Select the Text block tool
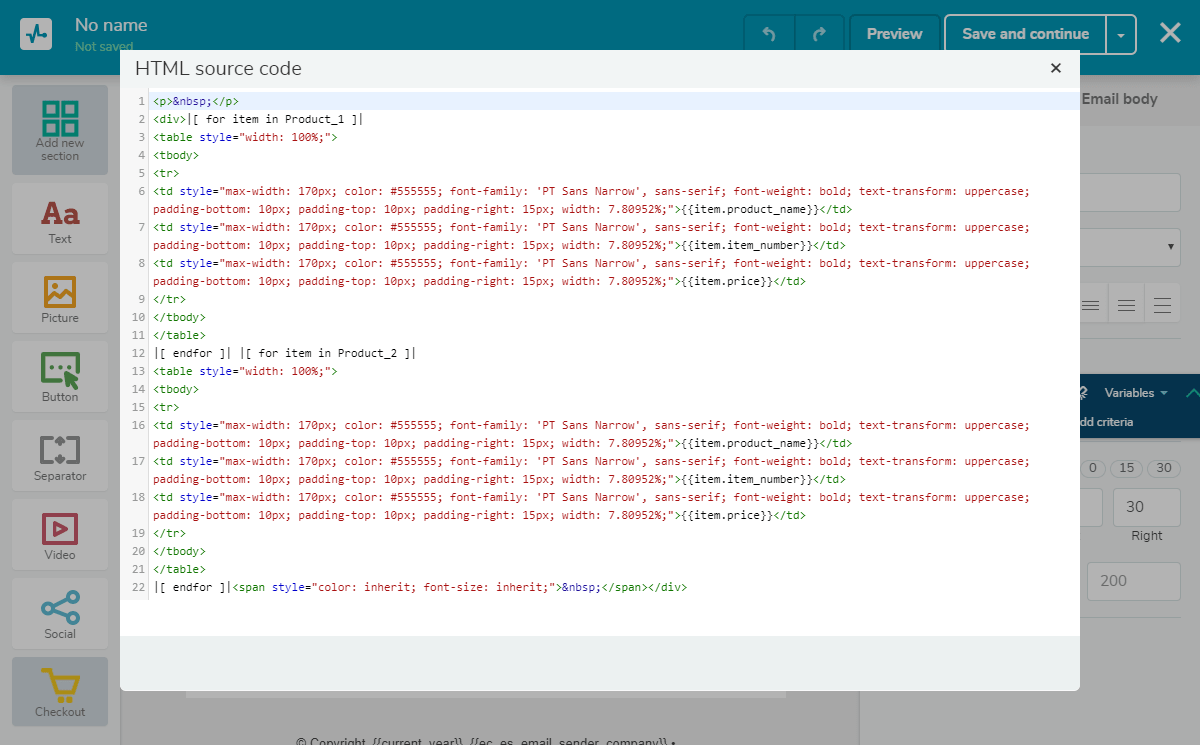1200x745 pixels. click(x=60, y=221)
